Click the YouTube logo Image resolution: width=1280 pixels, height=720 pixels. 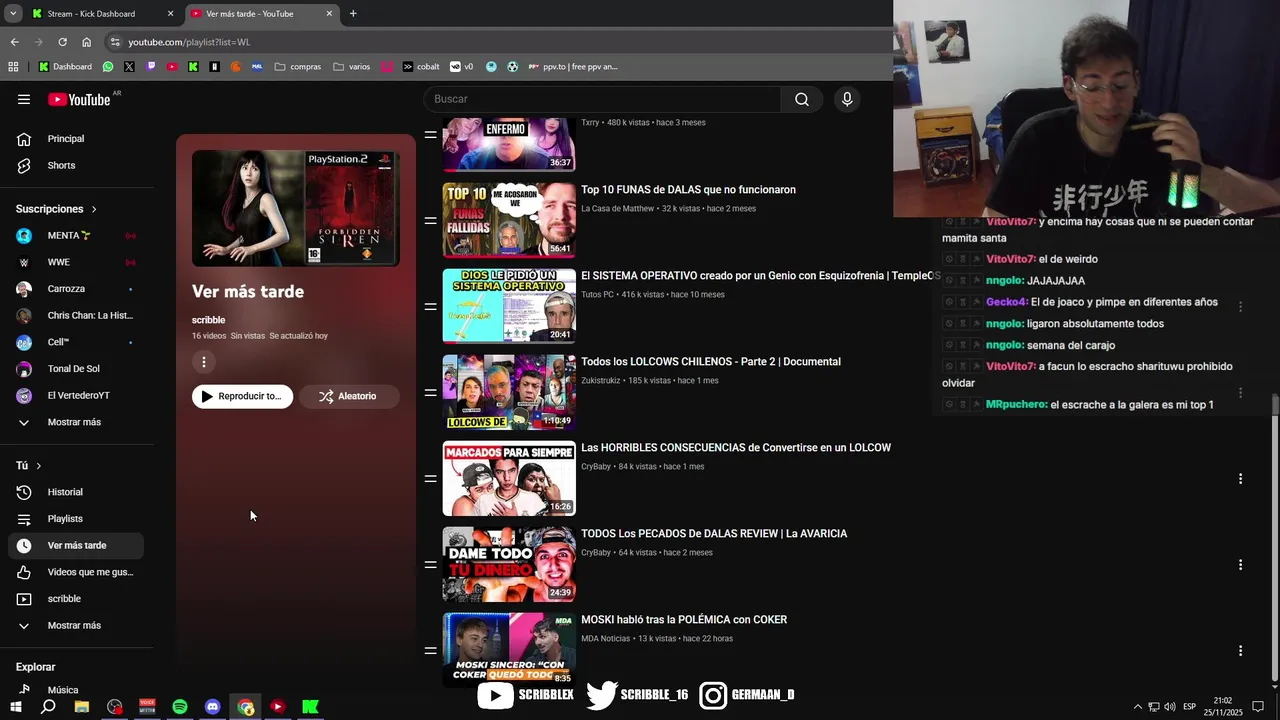[79, 99]
